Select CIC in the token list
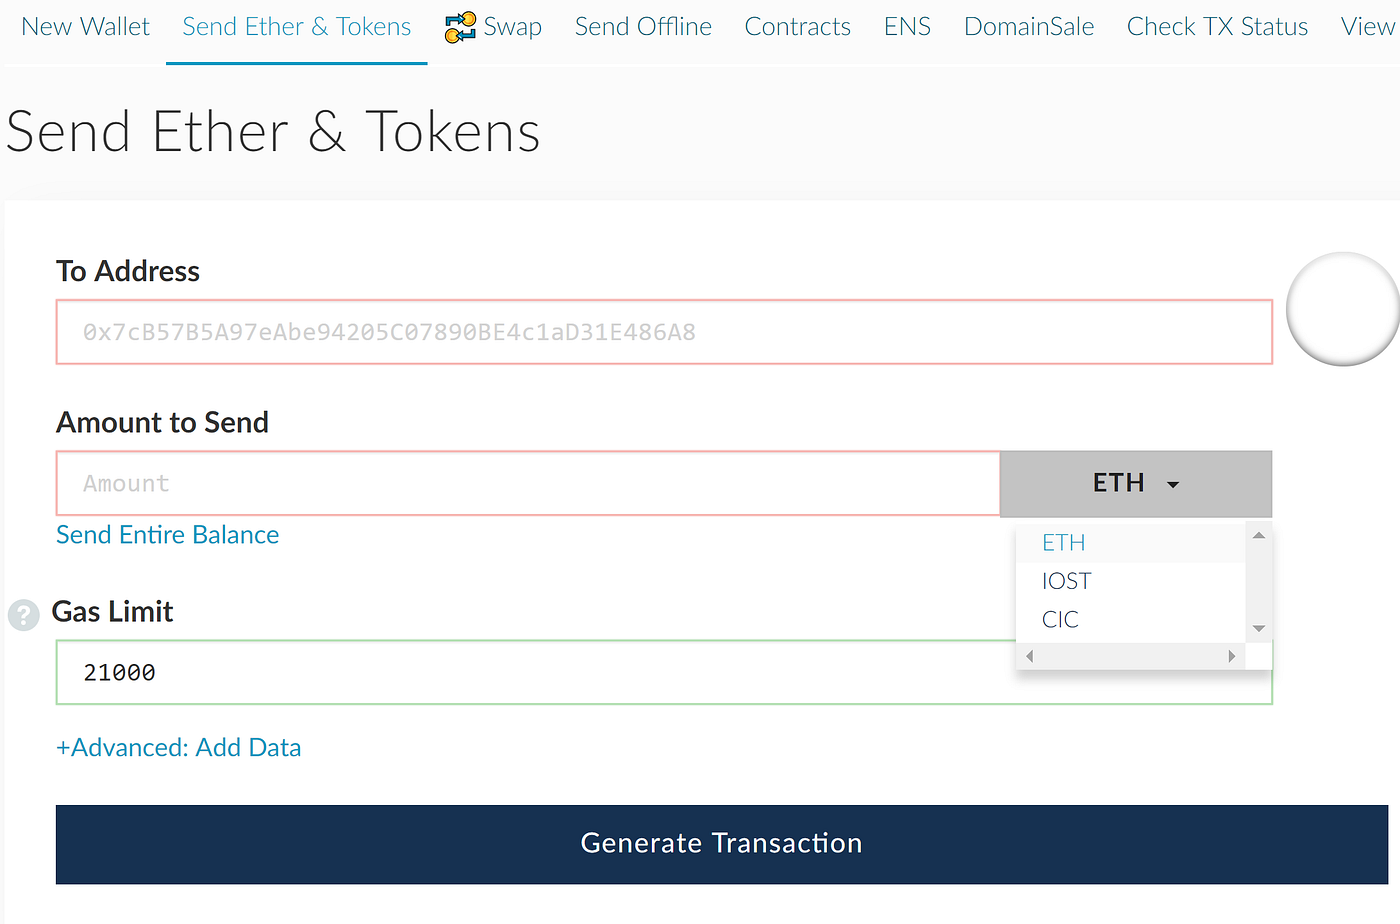The image size is (1400, 924). (x=1130, y=620)
